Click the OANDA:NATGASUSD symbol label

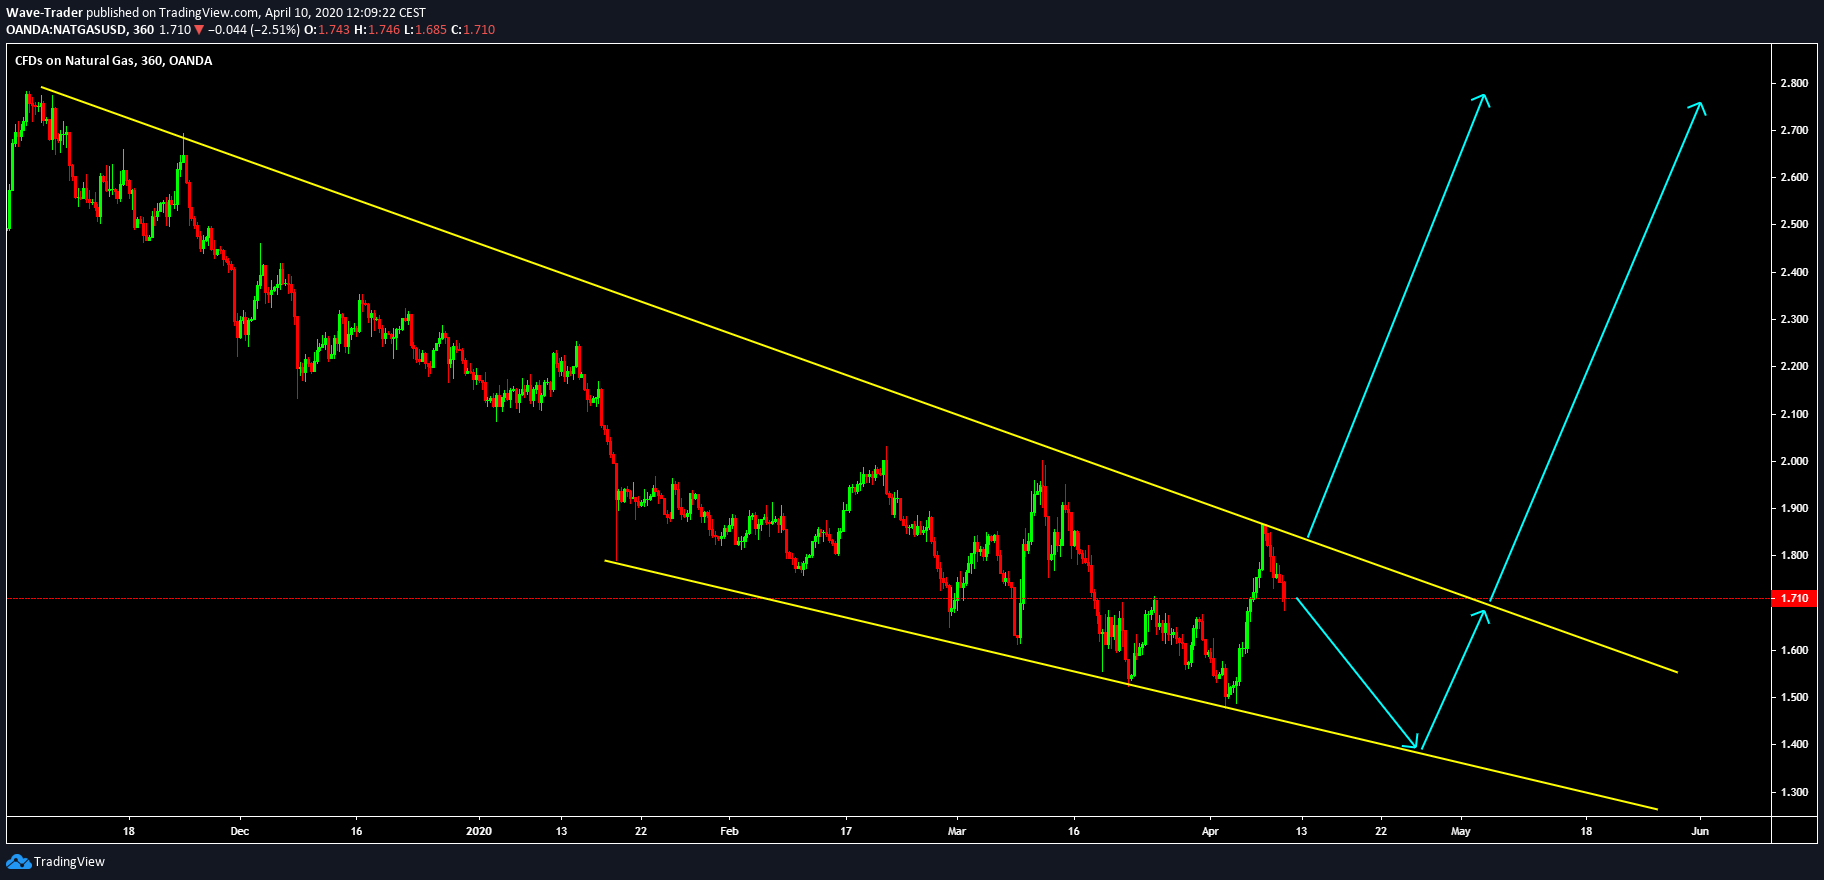pos(66,30)
